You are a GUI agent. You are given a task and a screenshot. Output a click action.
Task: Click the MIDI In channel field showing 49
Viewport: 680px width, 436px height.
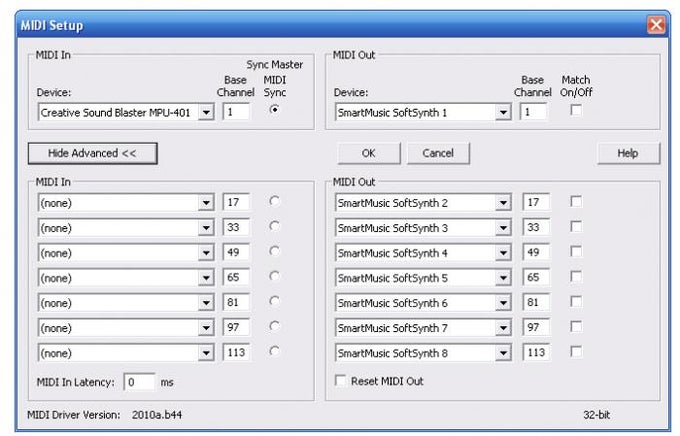236,252
